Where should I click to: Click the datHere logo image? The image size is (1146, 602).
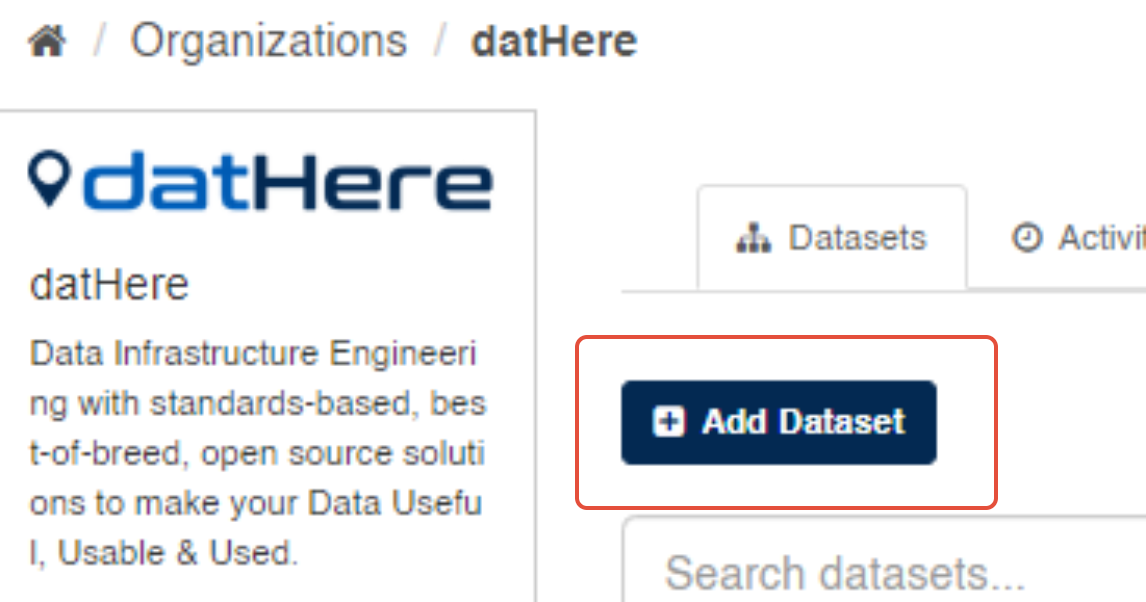(260, 181)
